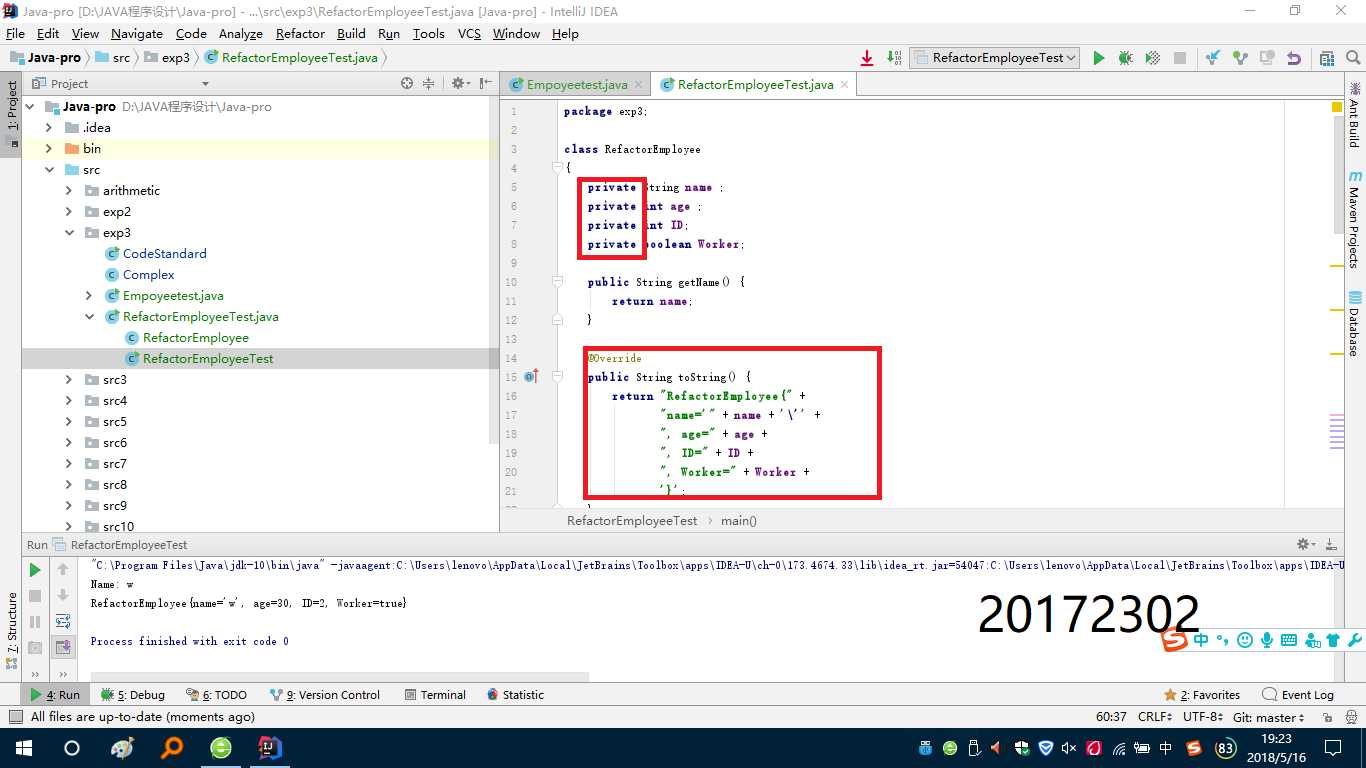Expand the arithmetic folder
The width and height of the screenshot is (1366, 768).
point(69,191)
